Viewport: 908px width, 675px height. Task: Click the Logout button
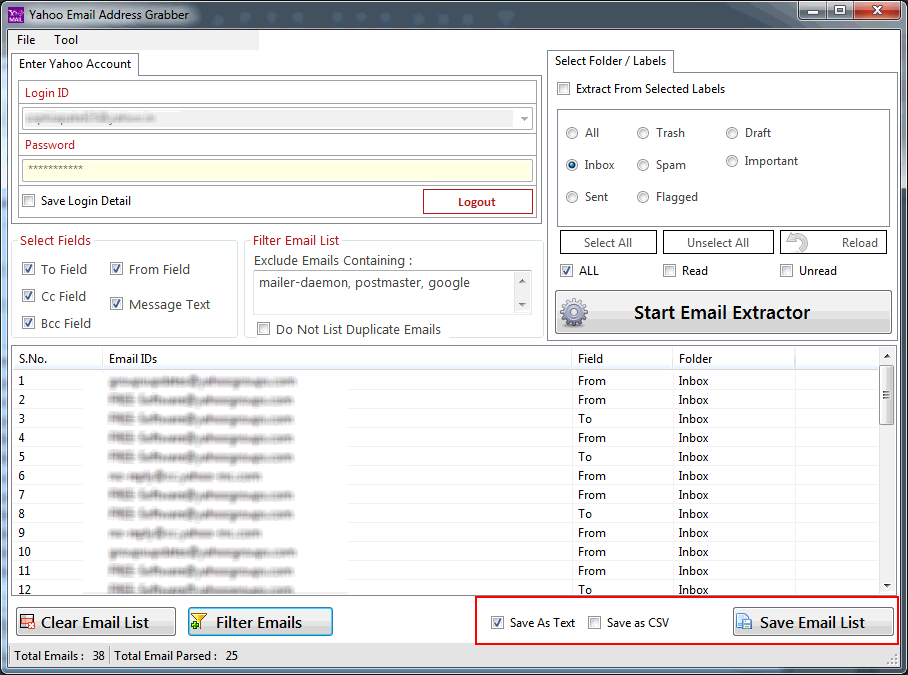point(478,202)
